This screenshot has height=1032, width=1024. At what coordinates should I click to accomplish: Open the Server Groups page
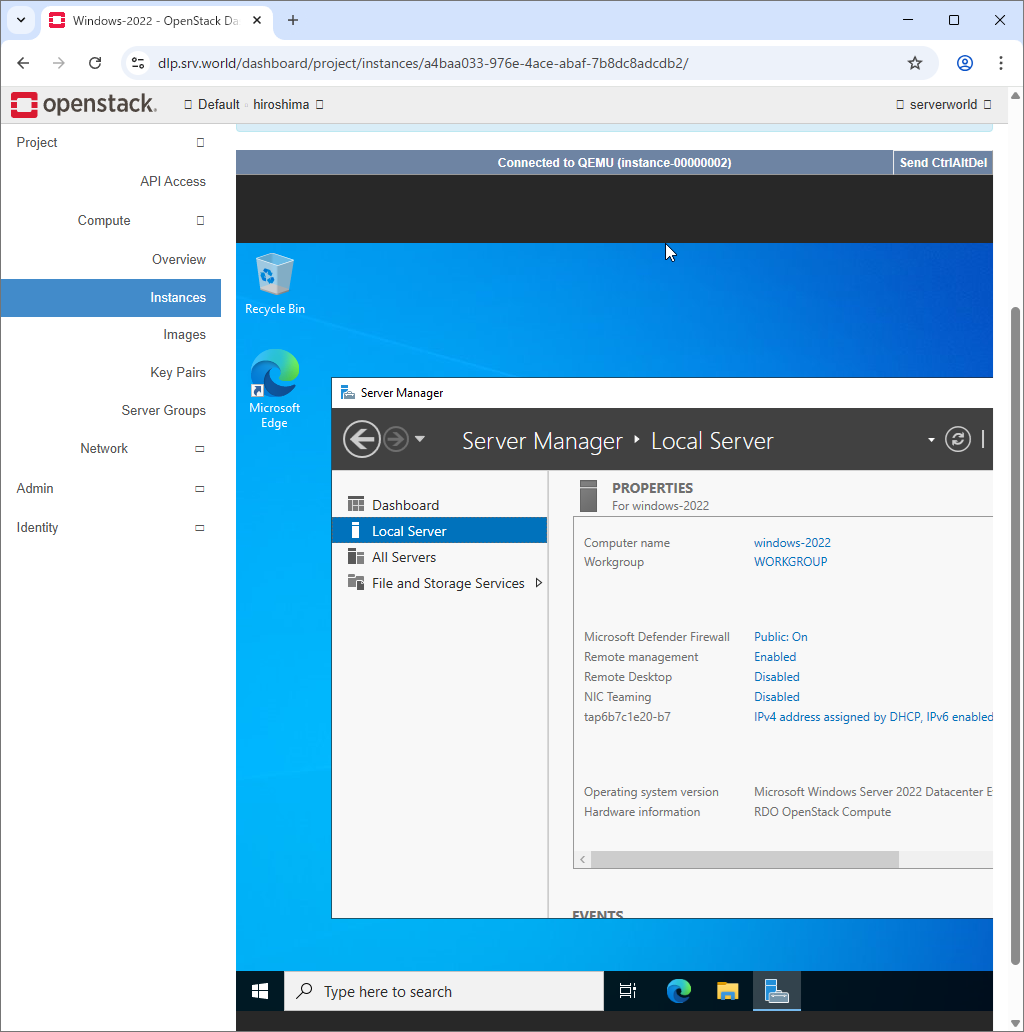point(163,410)
